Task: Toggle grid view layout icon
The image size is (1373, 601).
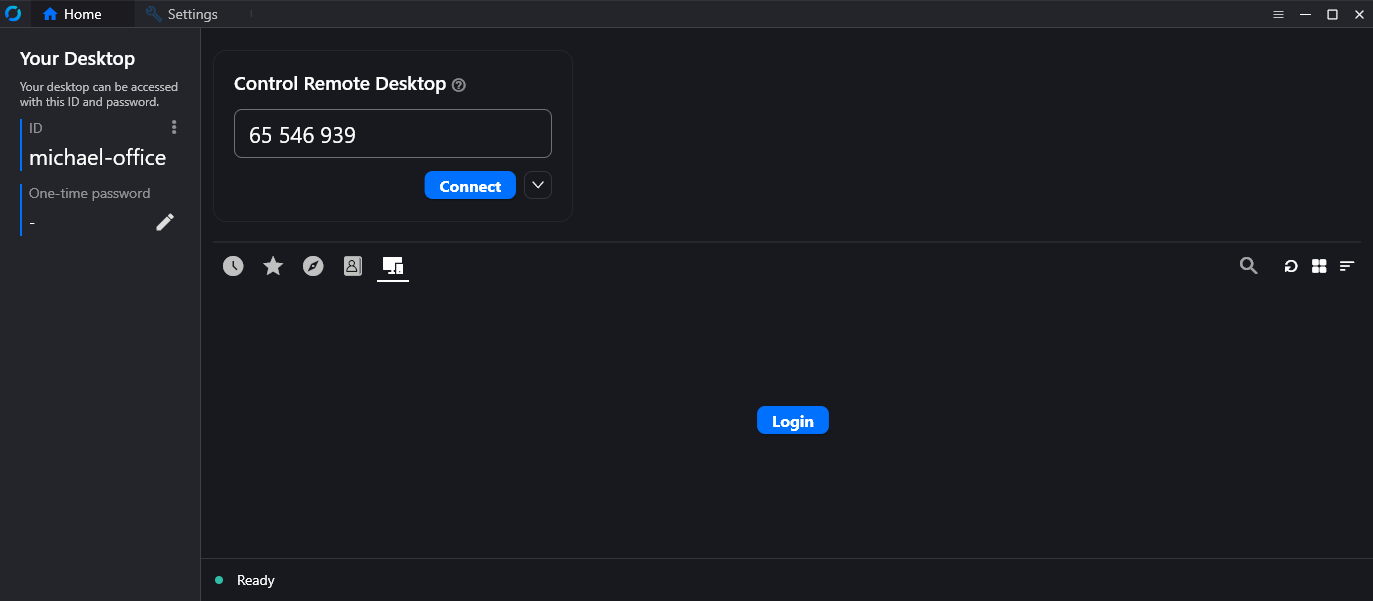Action: 1319,266
